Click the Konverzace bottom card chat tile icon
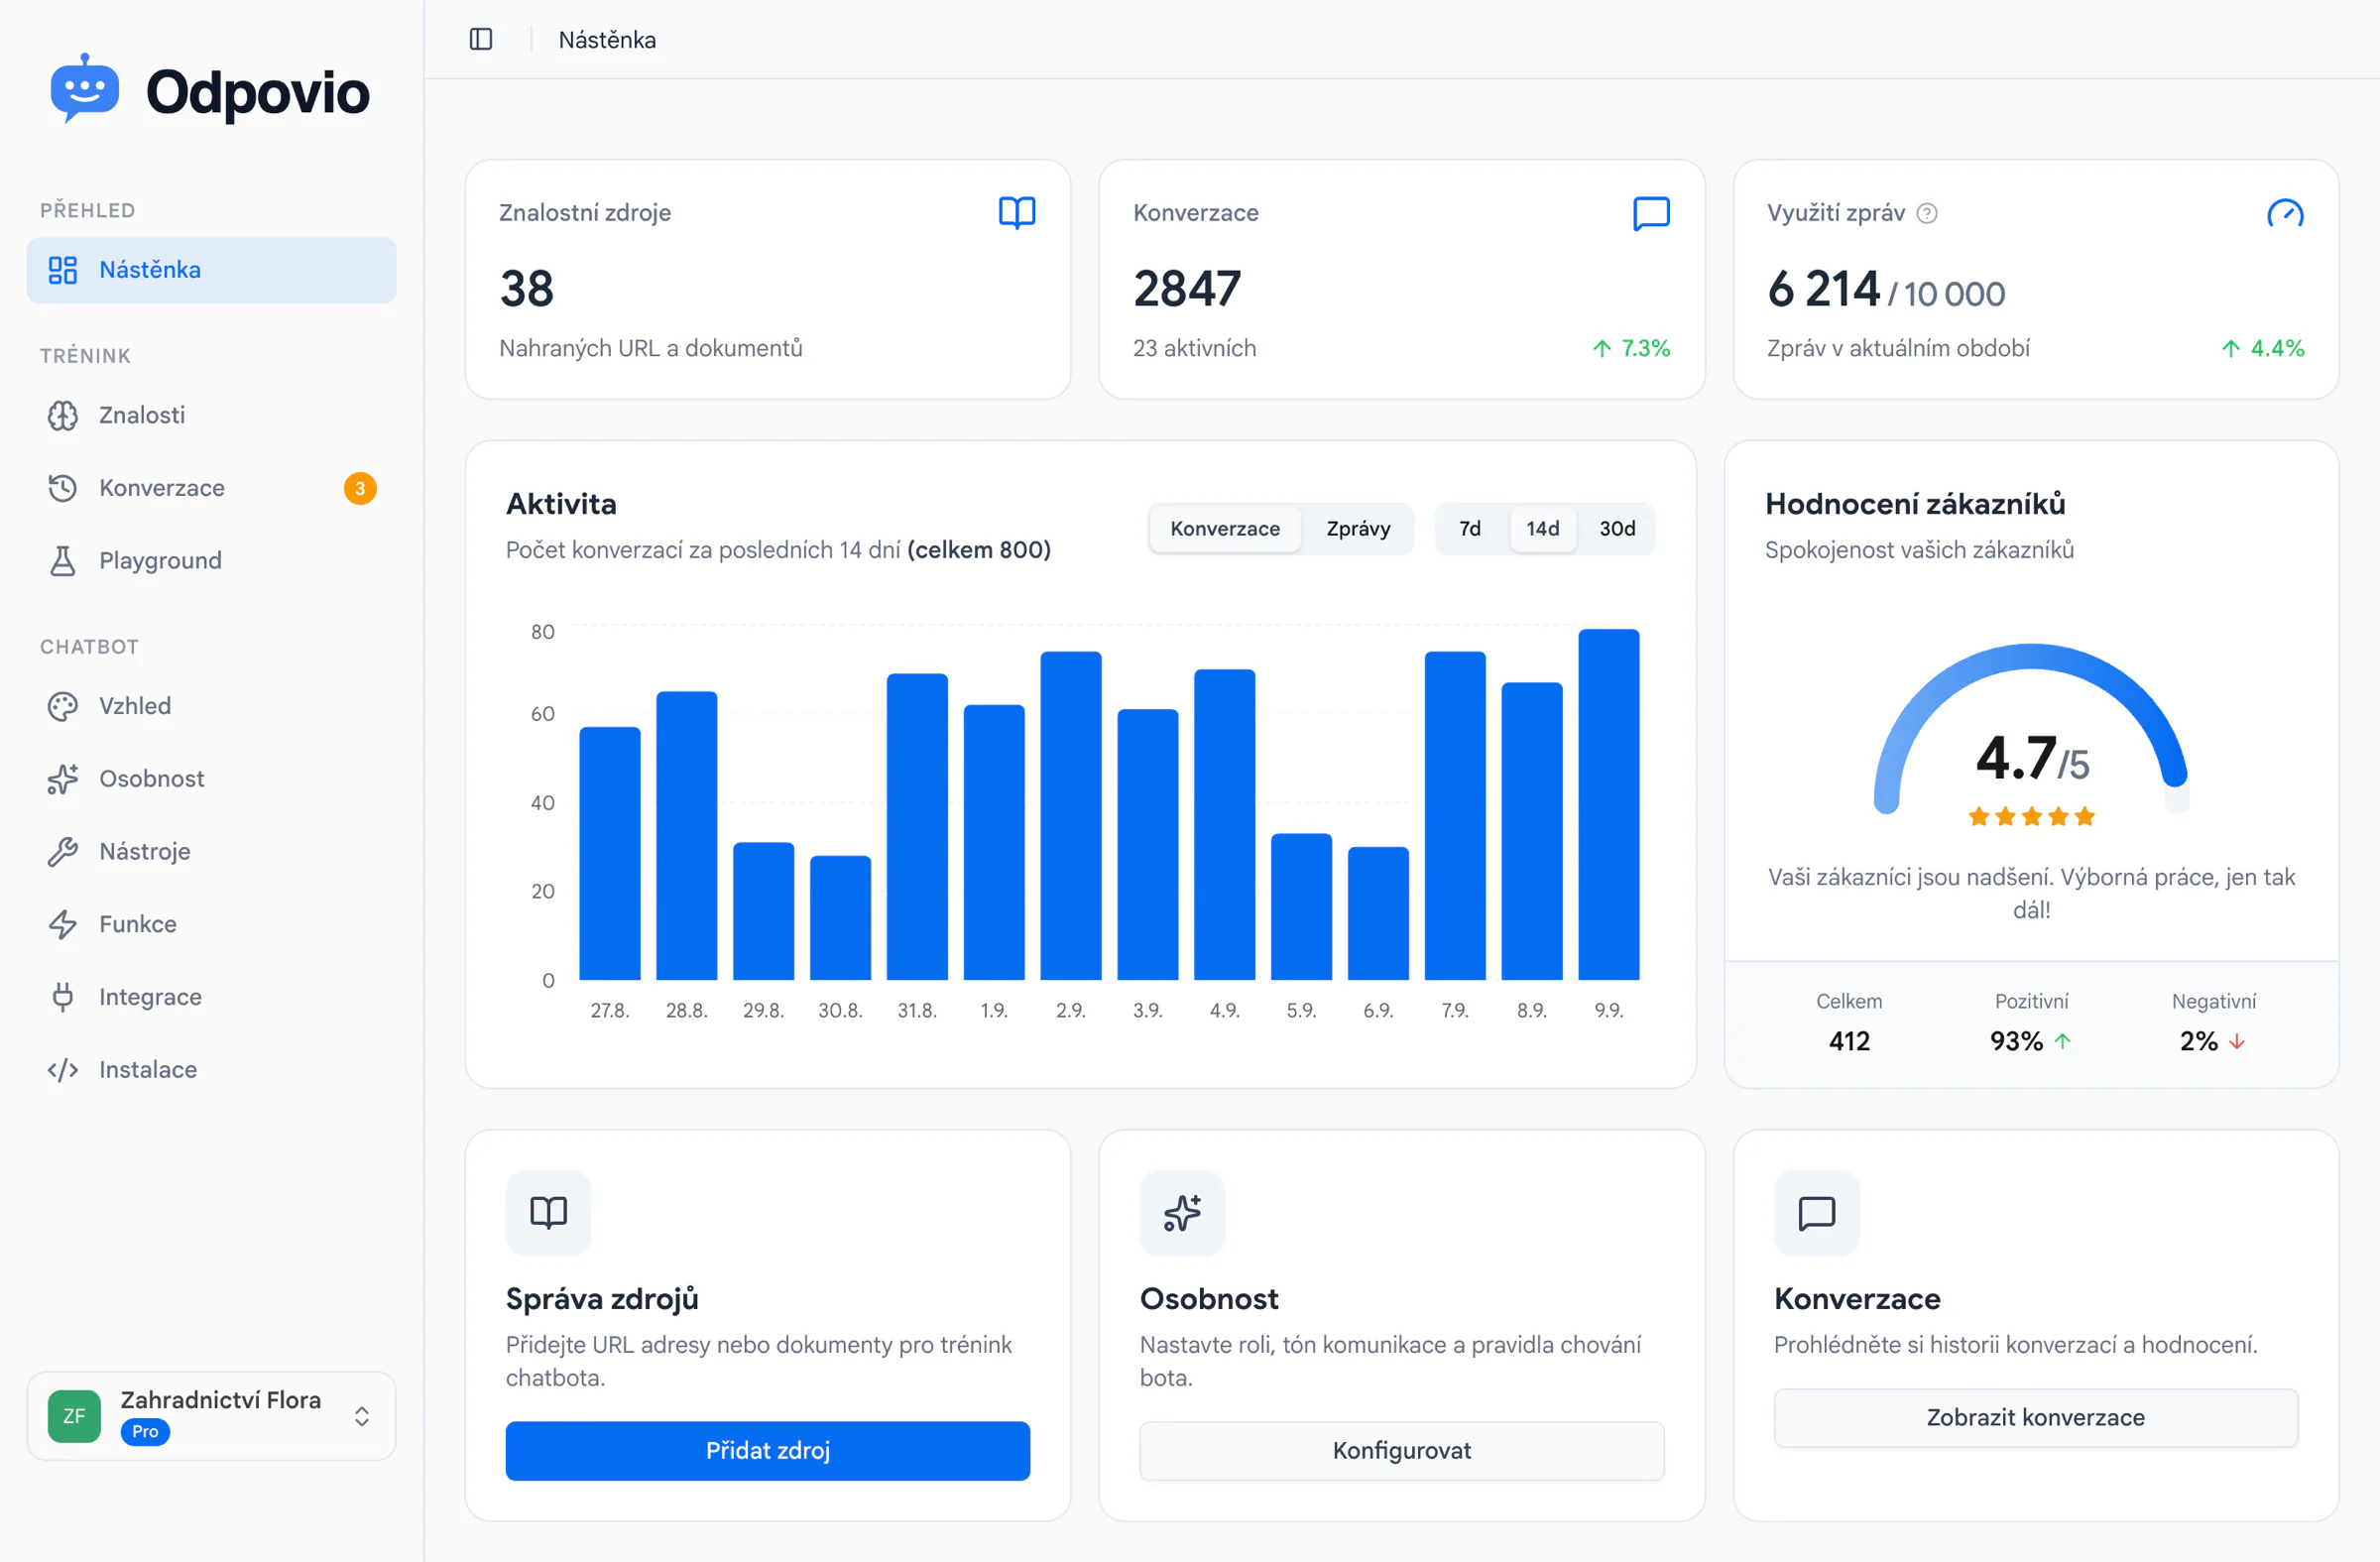 click(x=1816, y=1213)
